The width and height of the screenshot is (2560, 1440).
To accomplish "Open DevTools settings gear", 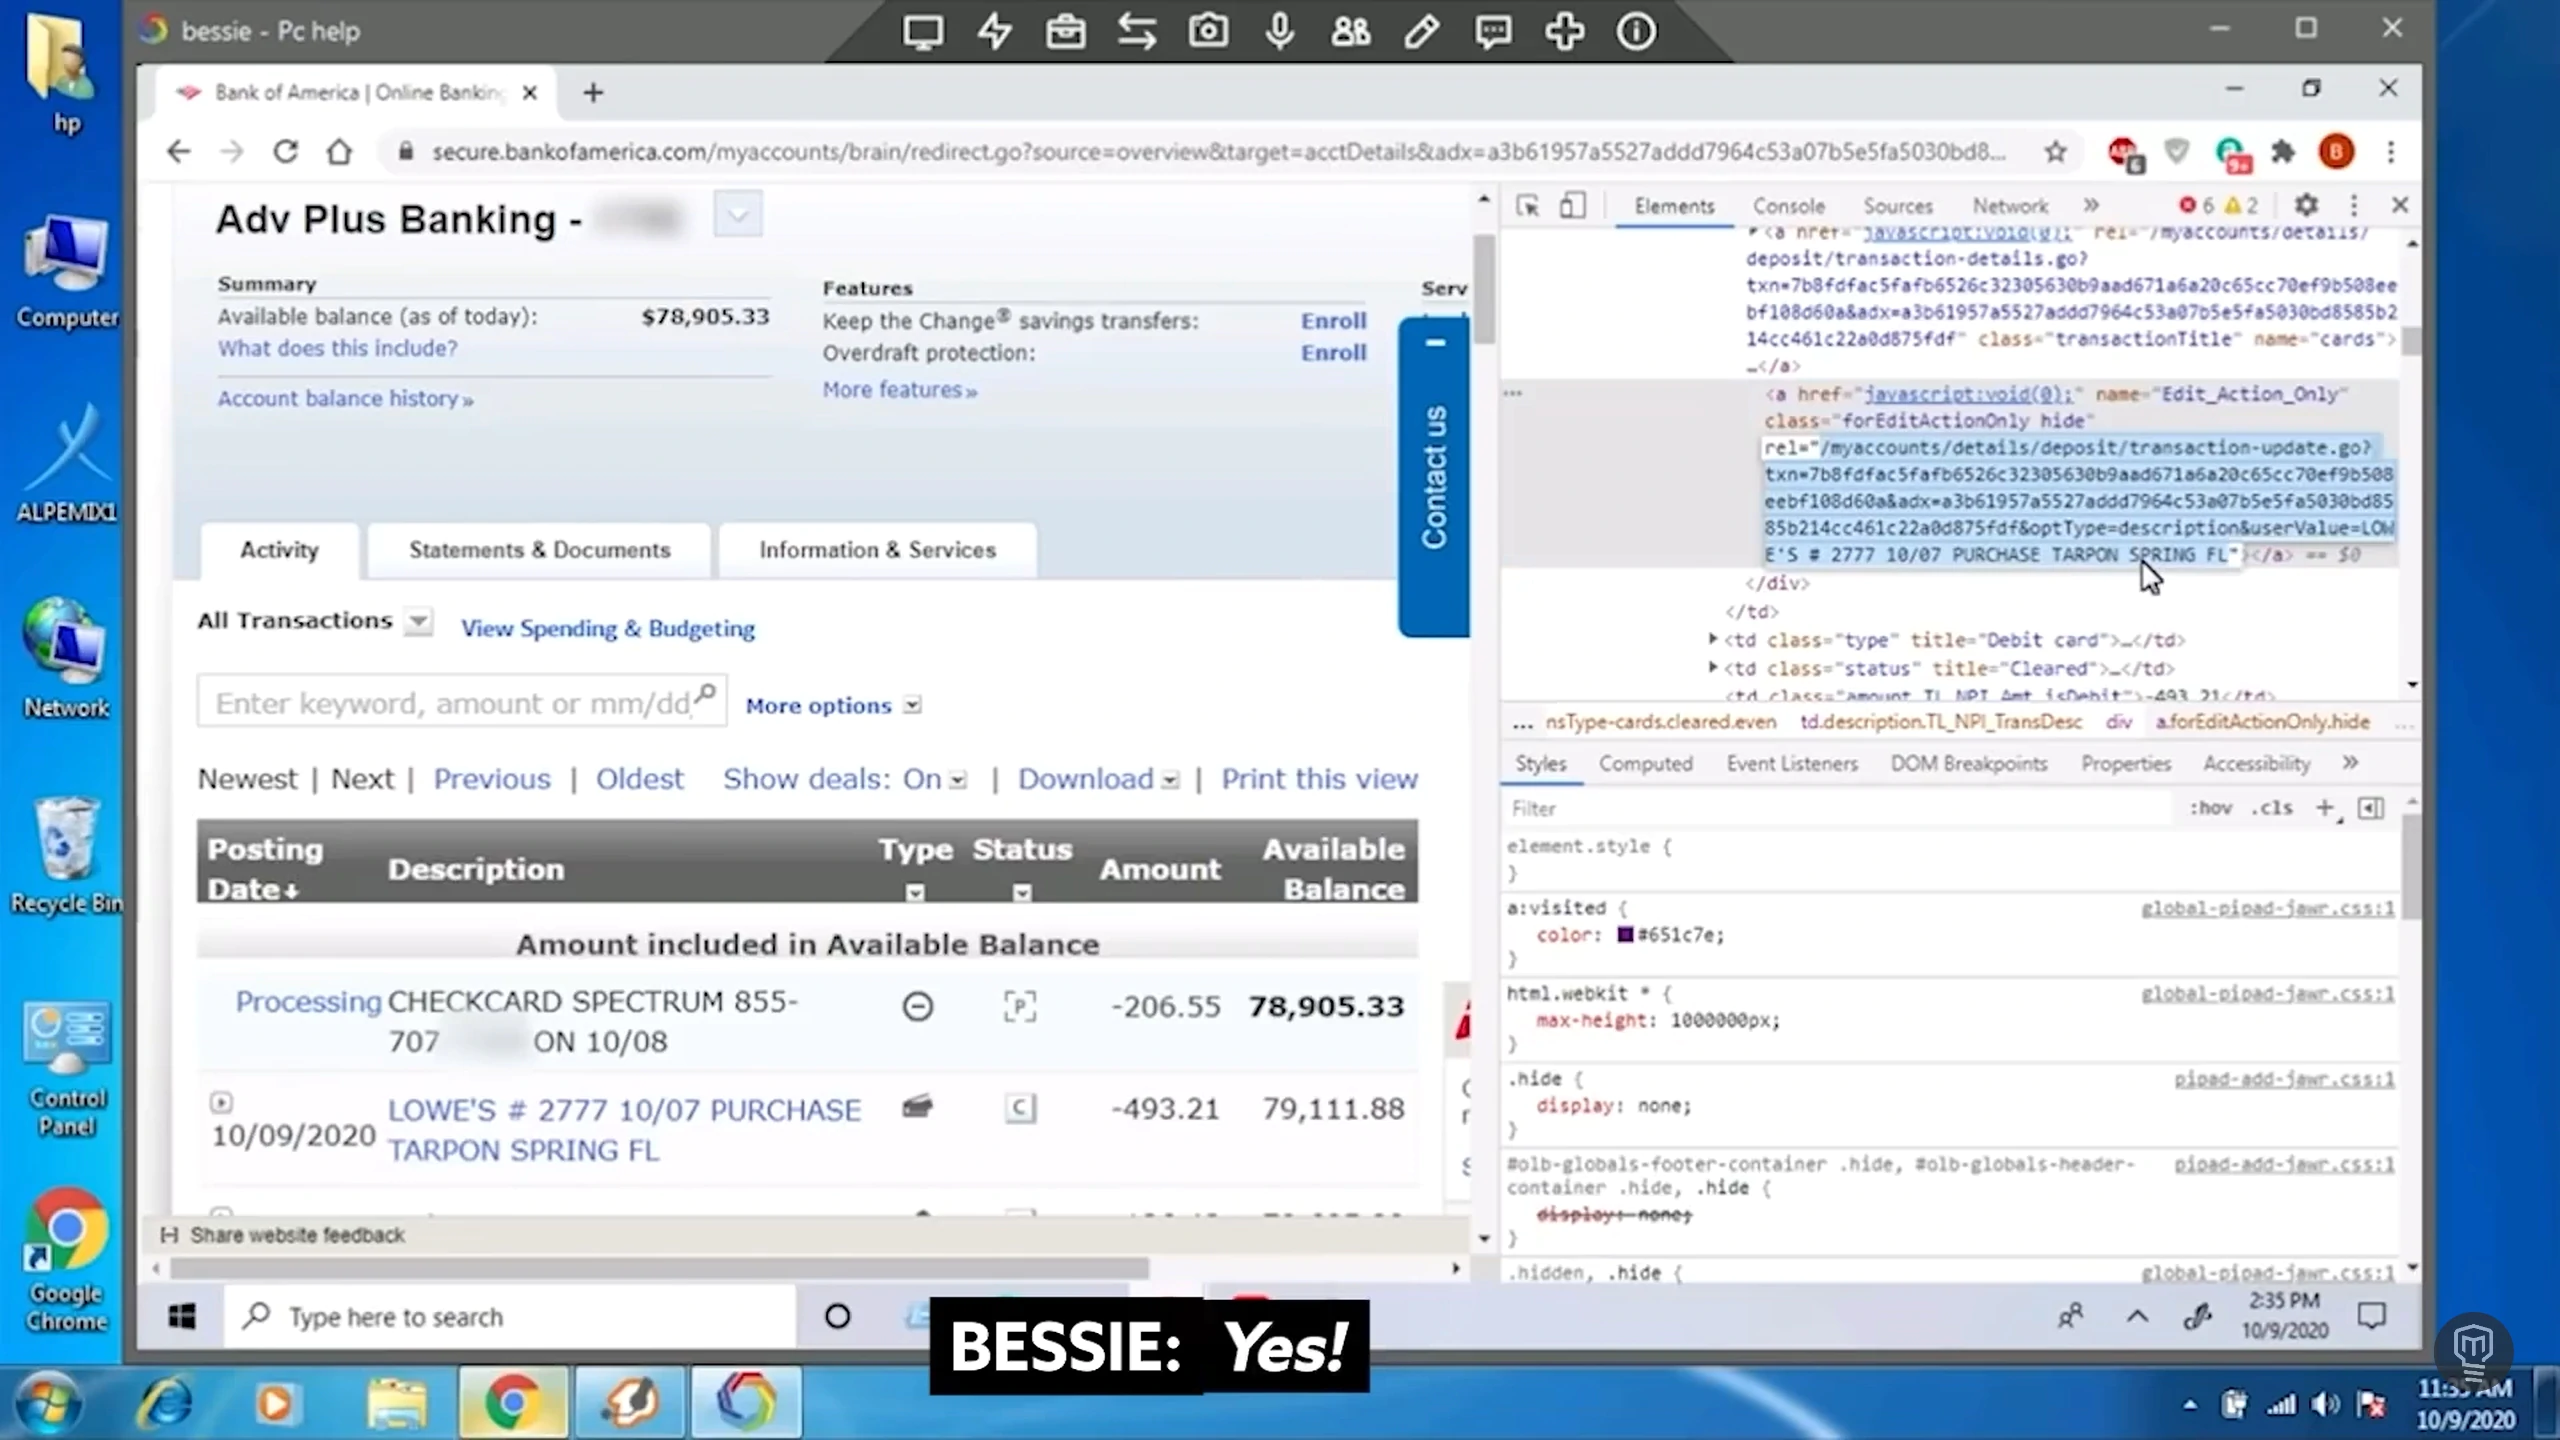I will [2306, 205].
